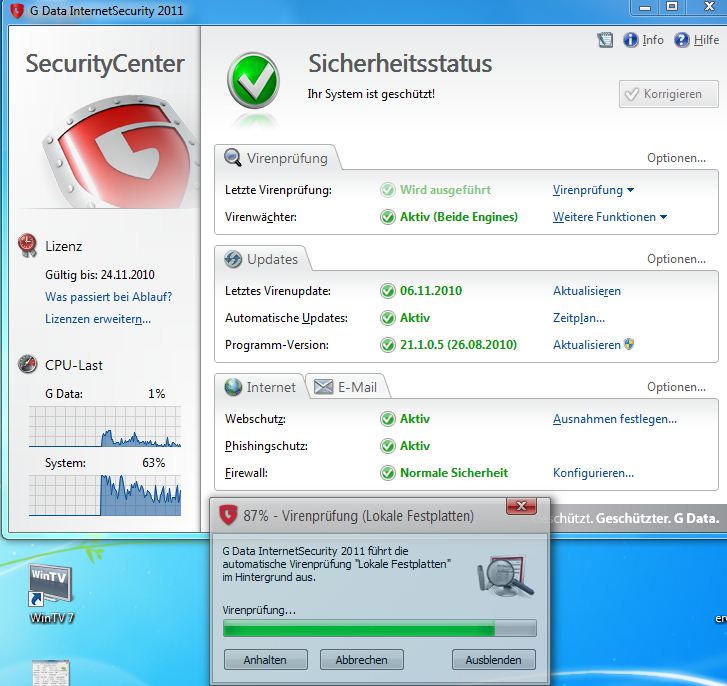
Task: Click the Lizenz clock seal icon
Action: tap(28, 245)
